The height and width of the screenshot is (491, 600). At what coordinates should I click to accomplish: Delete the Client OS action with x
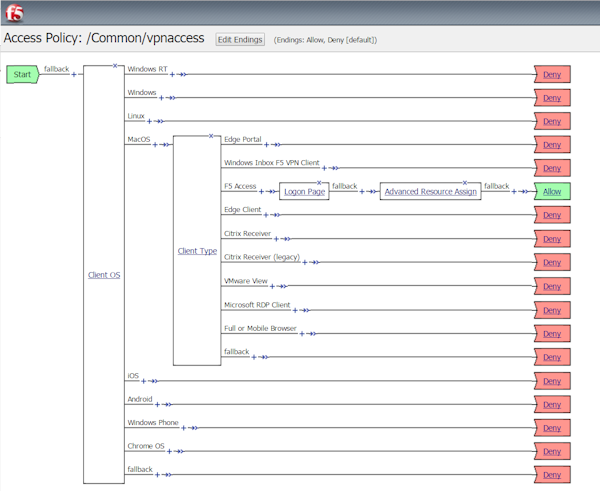pyautogui.click(x=115, y=66)
